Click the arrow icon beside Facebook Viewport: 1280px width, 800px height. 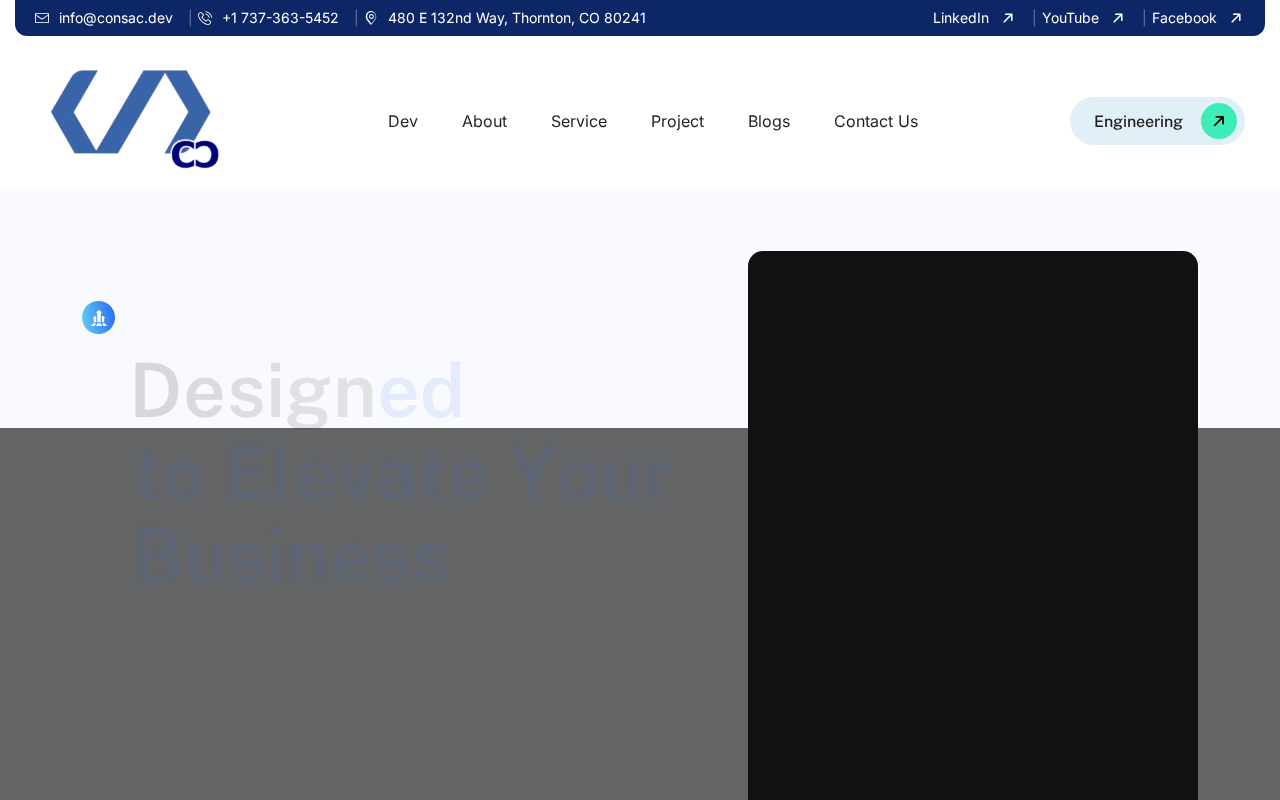tap(1236, 18)
